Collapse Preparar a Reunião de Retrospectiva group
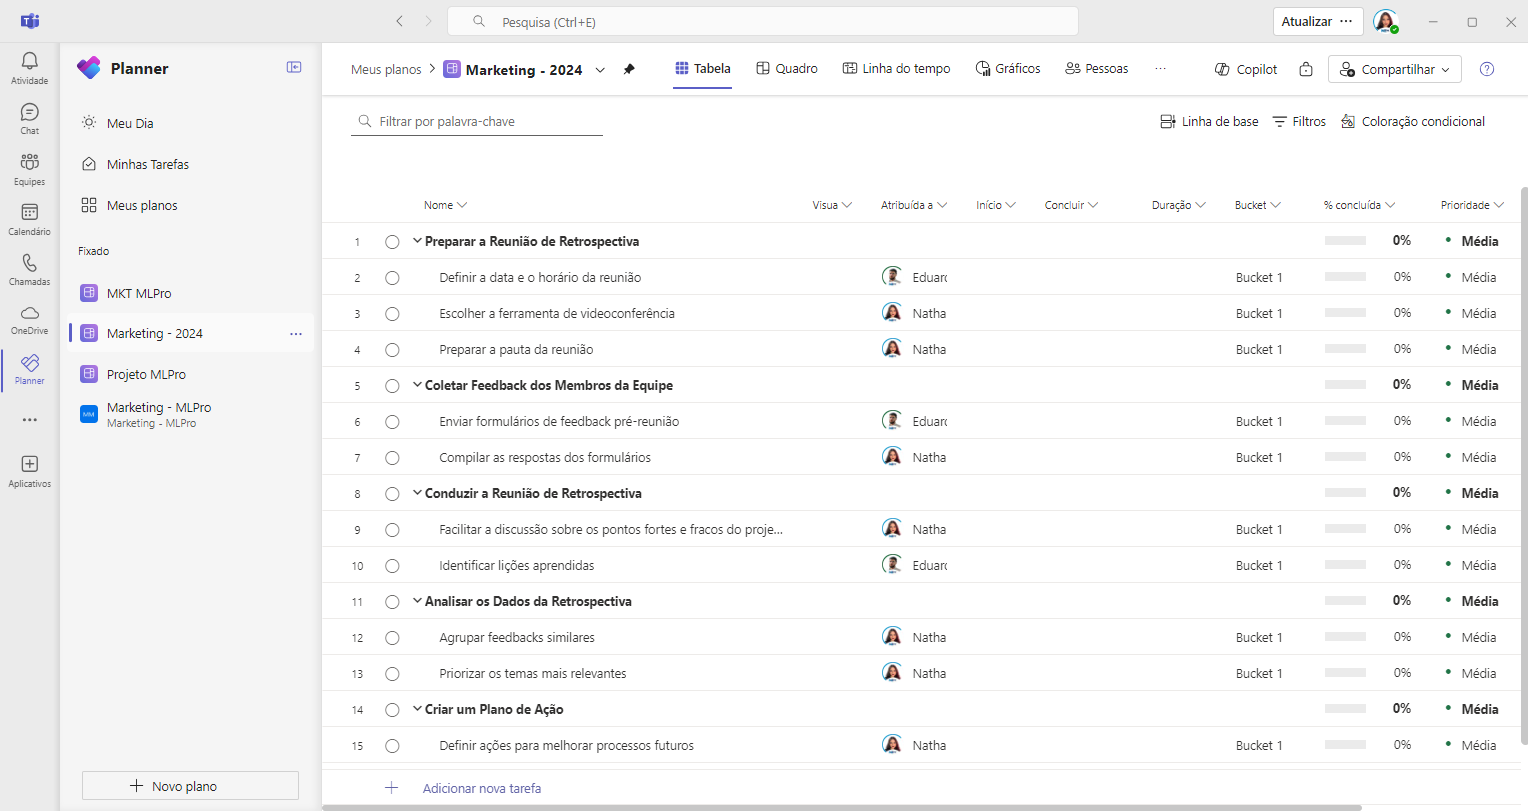 pos(417,241)
